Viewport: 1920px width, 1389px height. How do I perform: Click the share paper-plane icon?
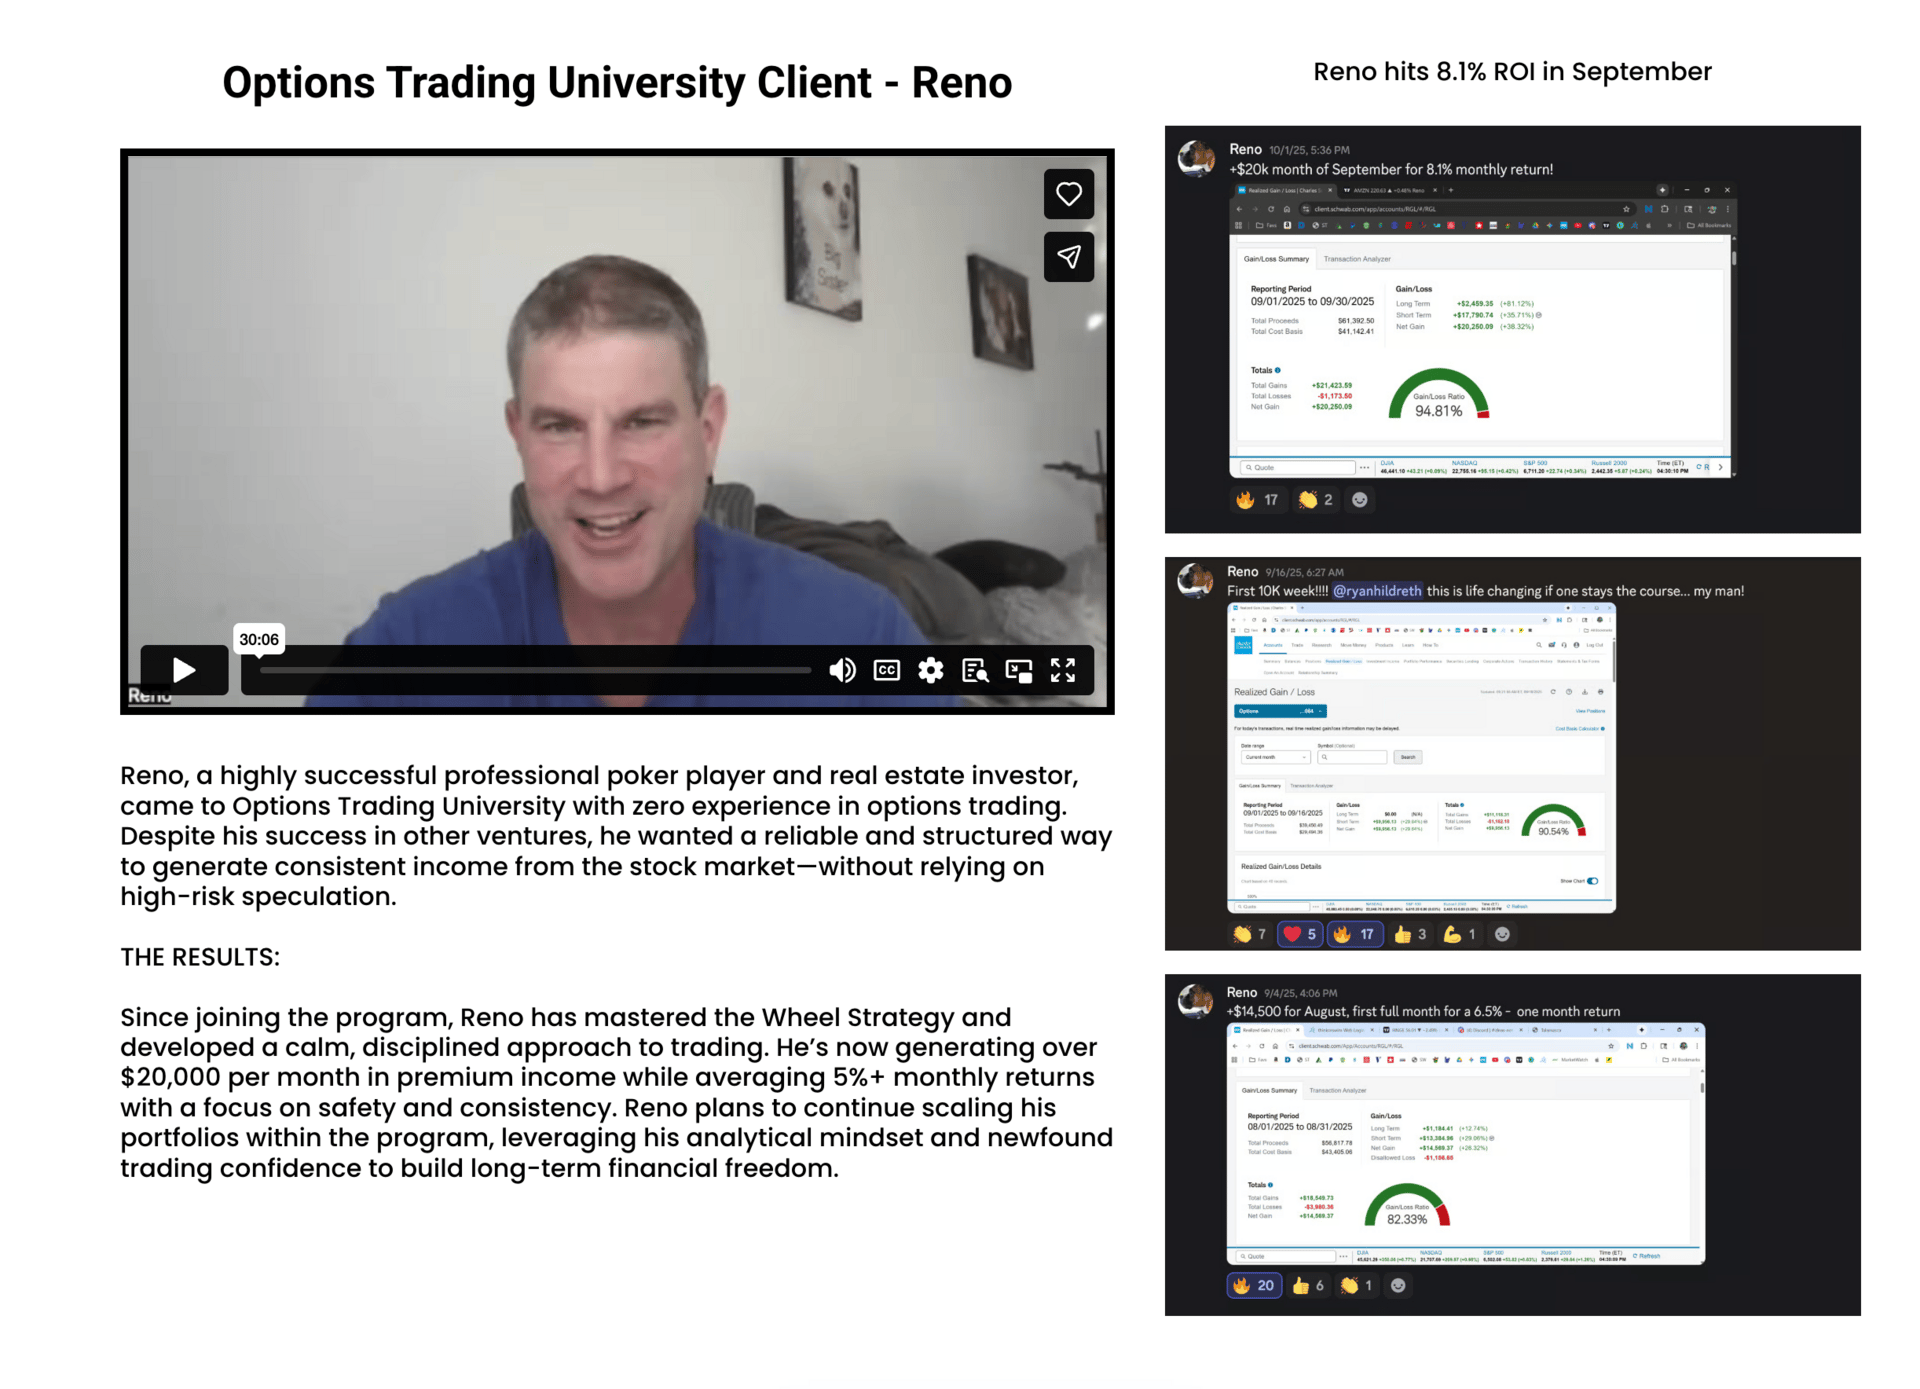pos(1068,257)
